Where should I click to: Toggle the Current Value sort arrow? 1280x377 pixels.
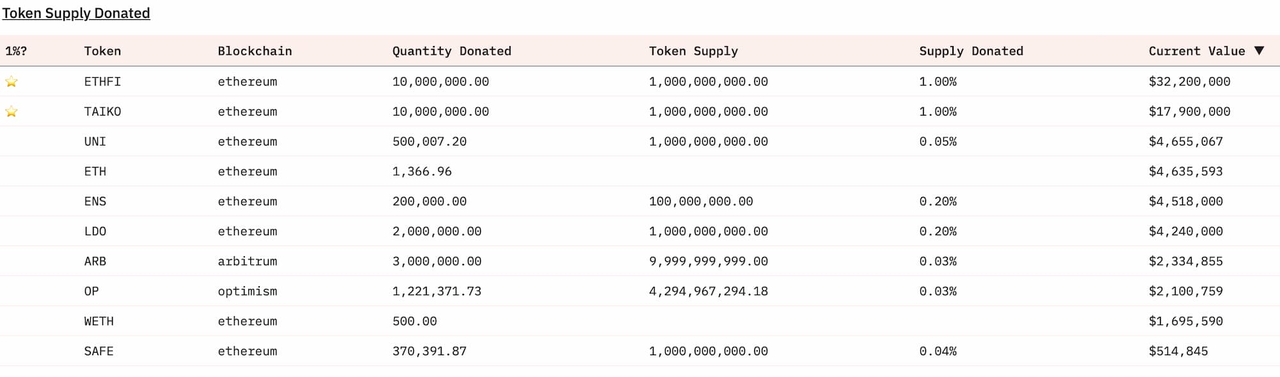(x=1259, y=51)
